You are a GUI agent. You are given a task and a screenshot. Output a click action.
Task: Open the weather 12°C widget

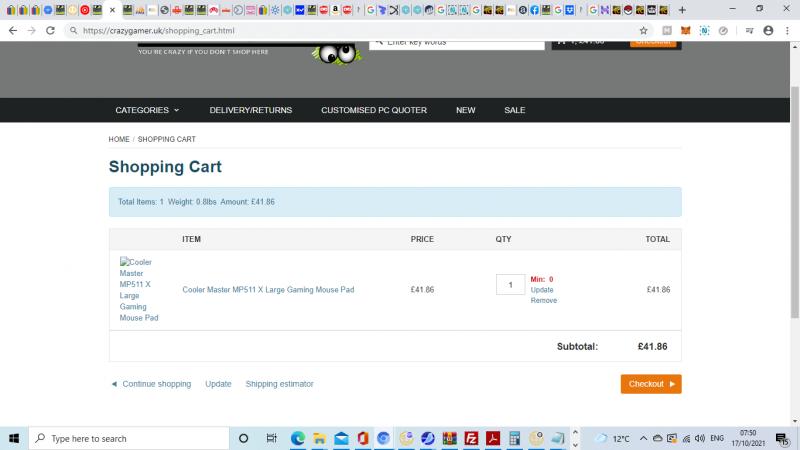(613, 438)
